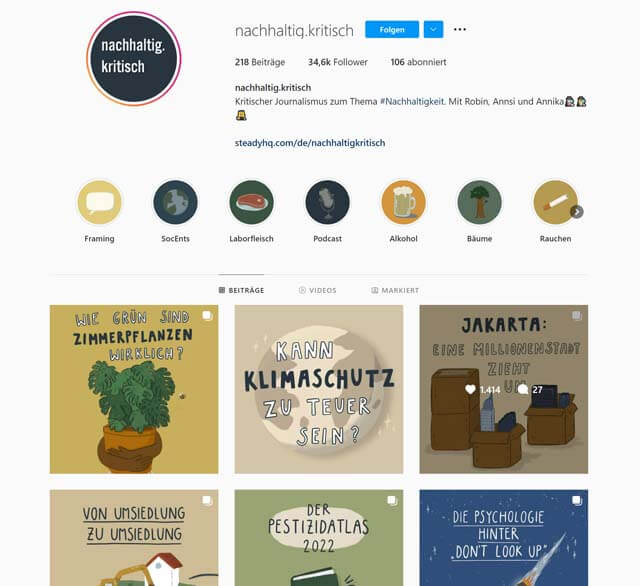
Task: Click the Folgen button
Action: [x=392, y=29]
